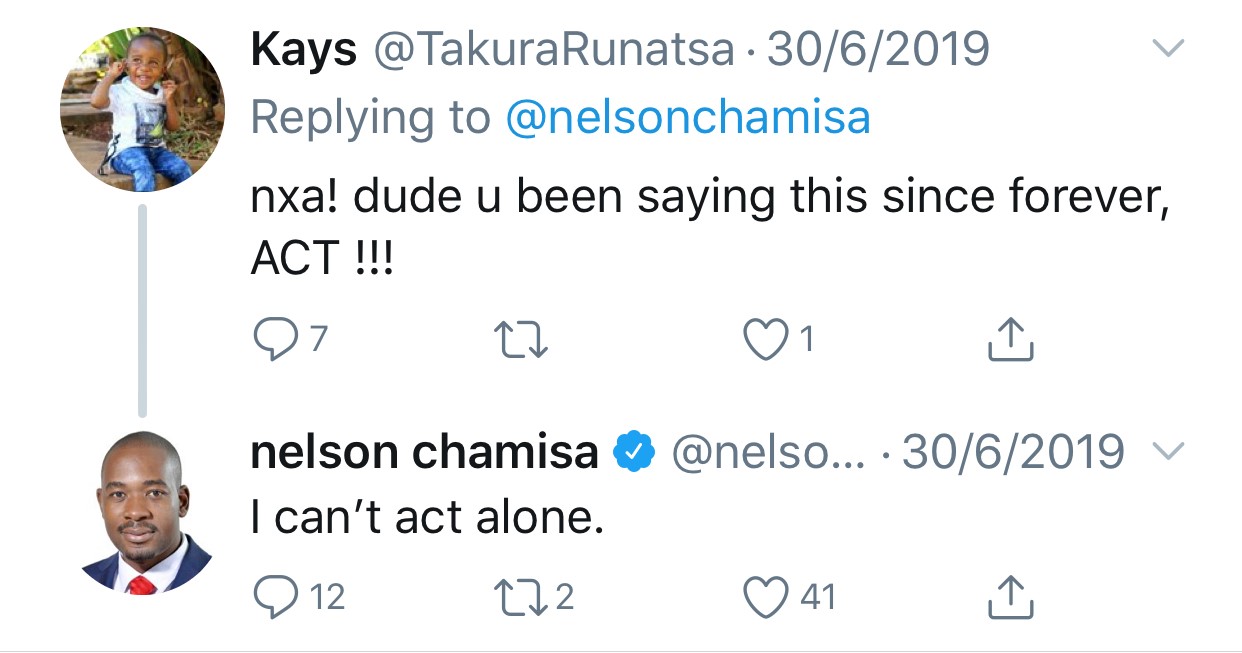
Task: Open the dropdown chevron on Kays' tweet
Action: click(x=1168, y=48)
